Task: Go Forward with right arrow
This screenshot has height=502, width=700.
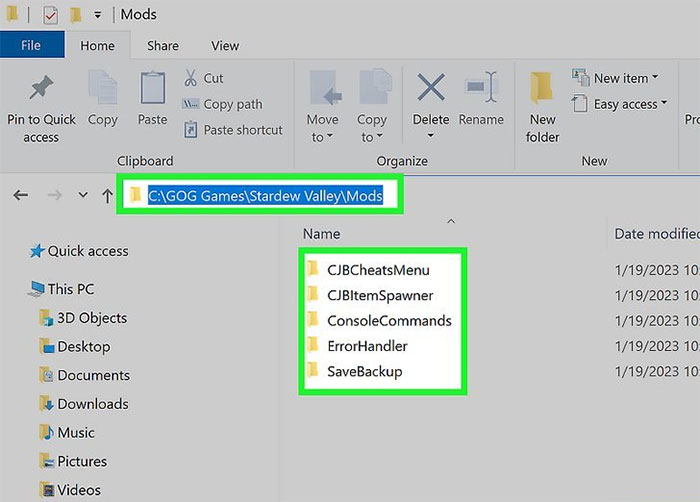Action: tap(54, 195)
